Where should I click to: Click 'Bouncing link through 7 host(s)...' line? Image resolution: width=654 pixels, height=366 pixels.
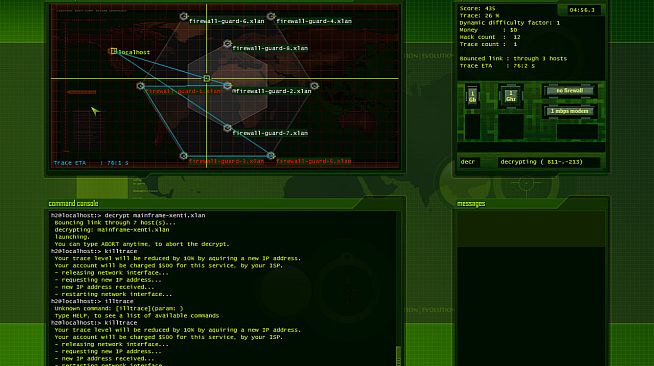115,223
